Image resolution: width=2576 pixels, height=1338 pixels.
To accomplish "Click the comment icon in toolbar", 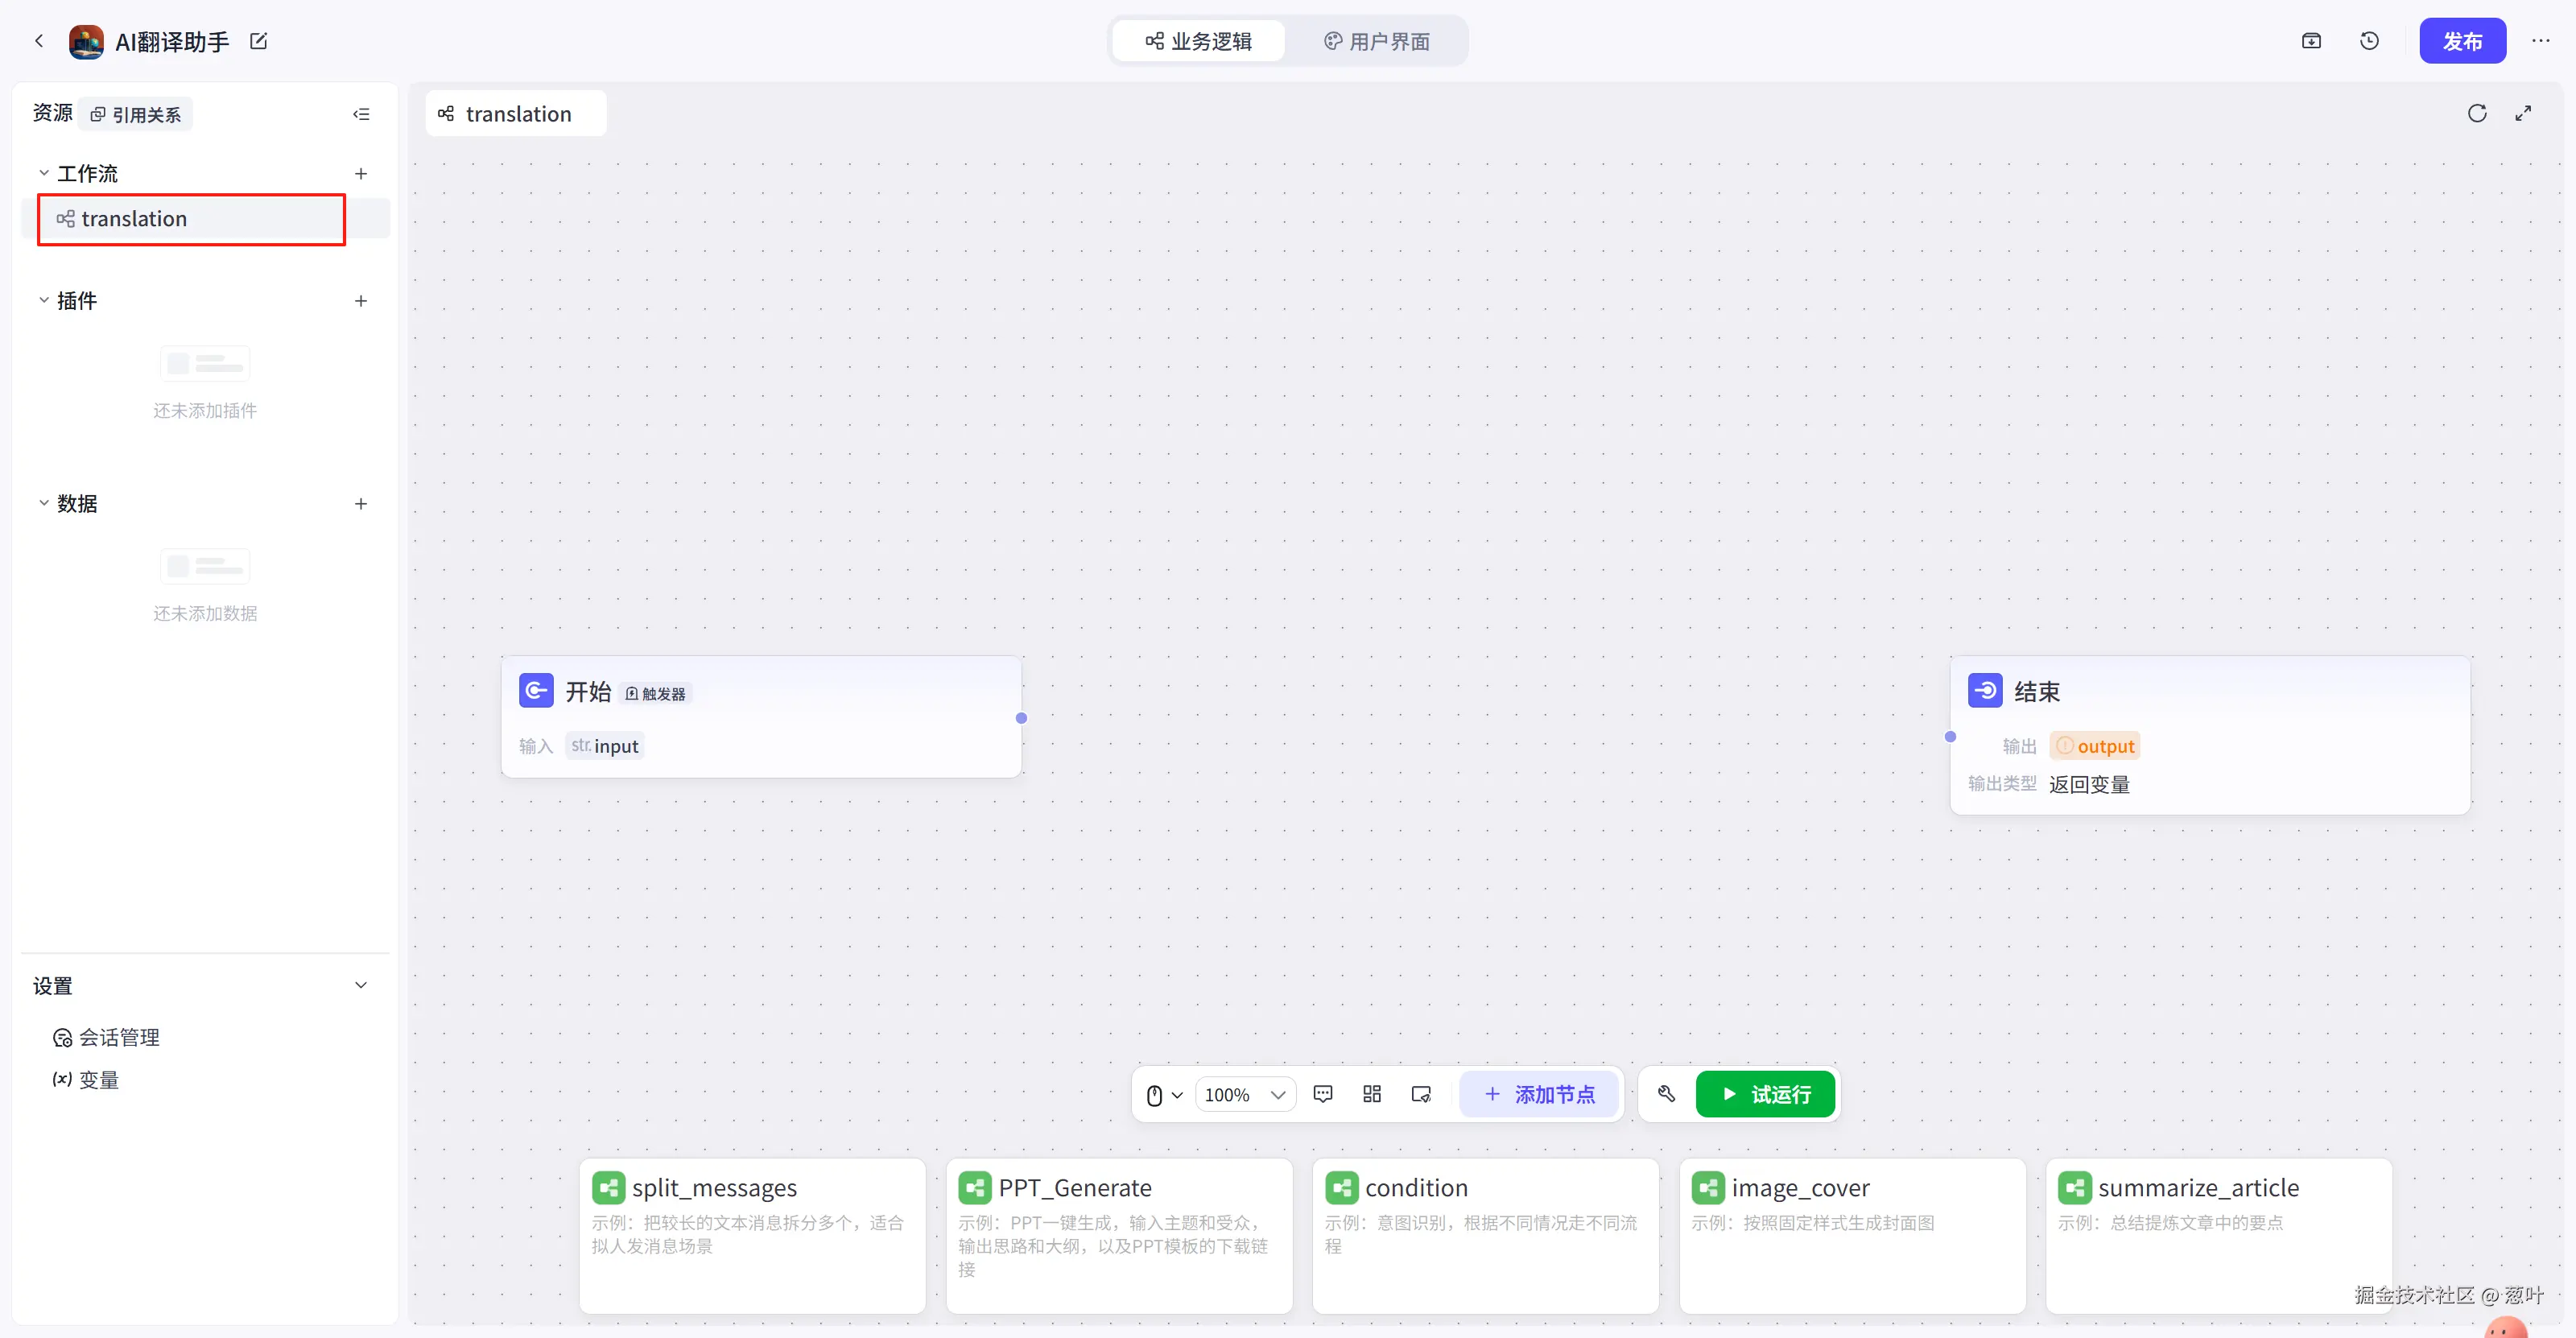I will [x=1323, y=1094].
